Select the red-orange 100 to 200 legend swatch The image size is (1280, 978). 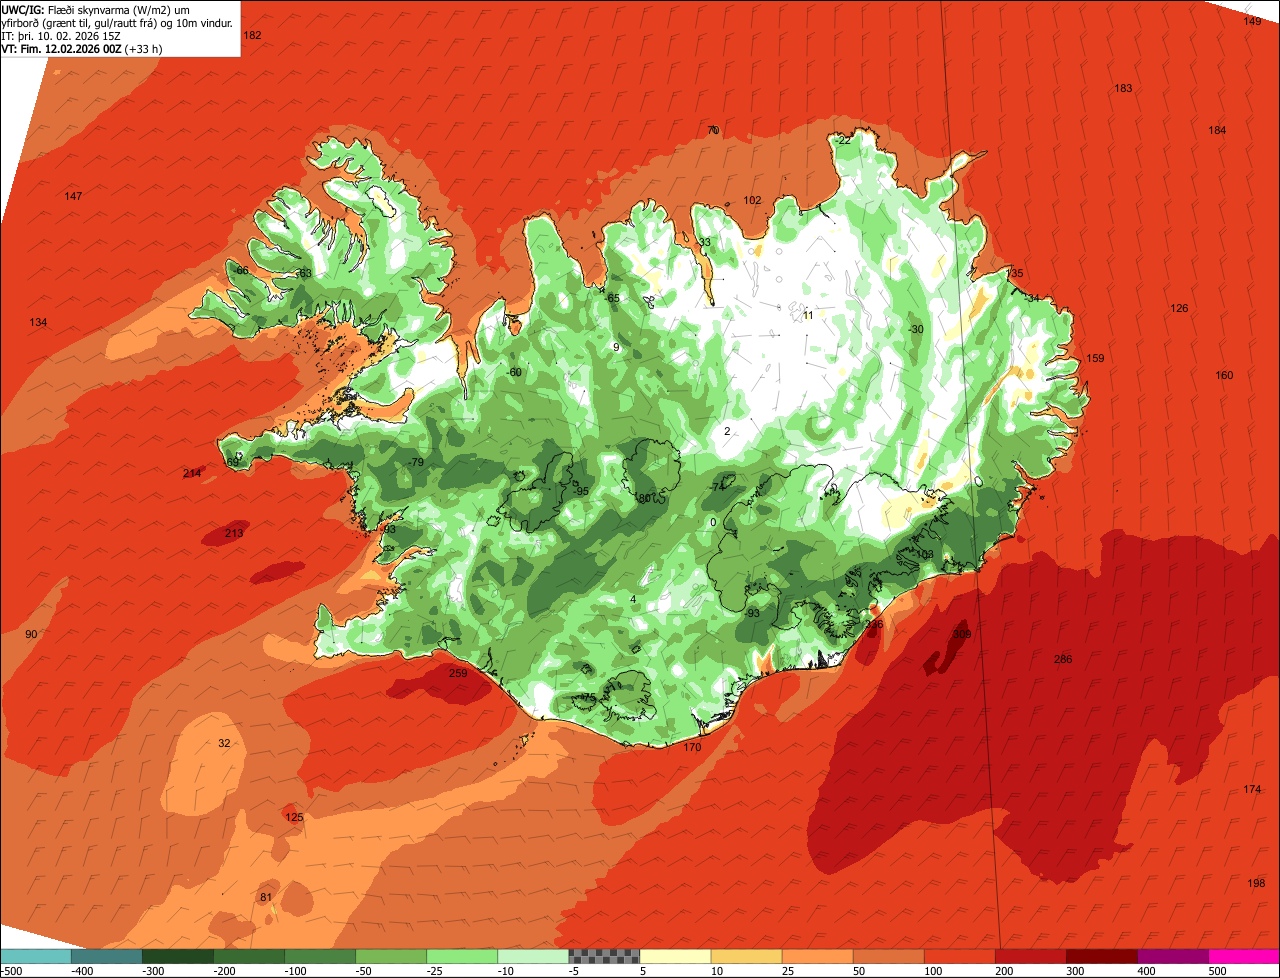click(x=958, y=956)
